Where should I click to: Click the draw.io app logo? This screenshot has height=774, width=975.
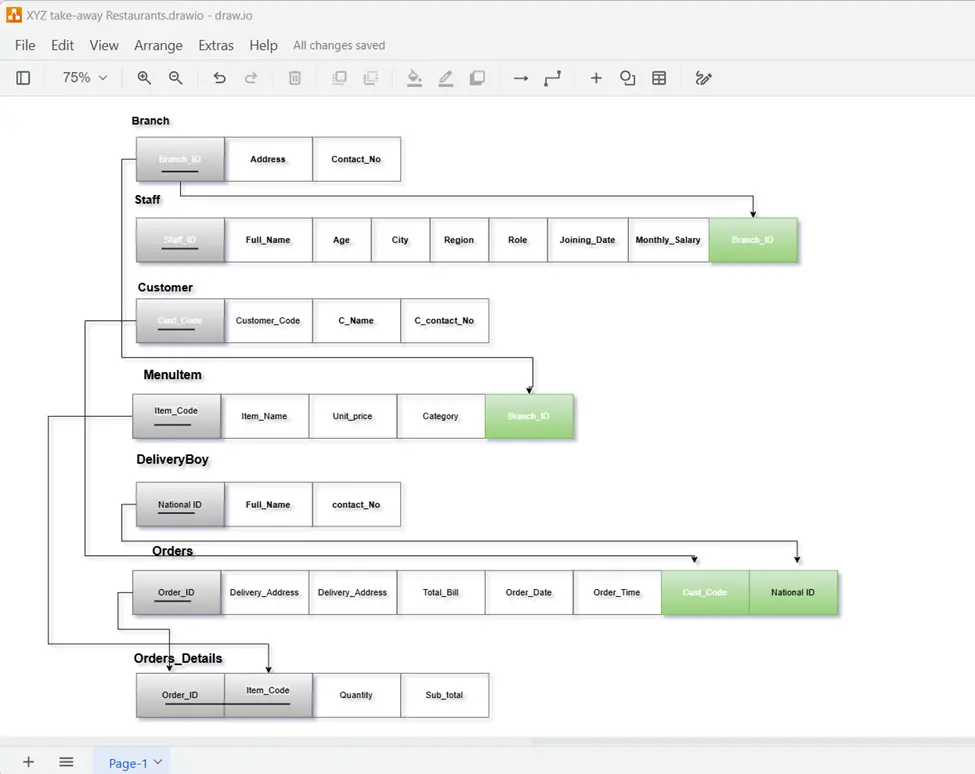coord(14,15)
